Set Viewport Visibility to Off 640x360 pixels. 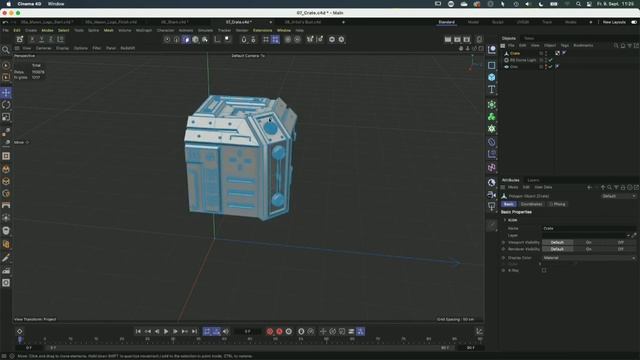click(x=620, y=242)
